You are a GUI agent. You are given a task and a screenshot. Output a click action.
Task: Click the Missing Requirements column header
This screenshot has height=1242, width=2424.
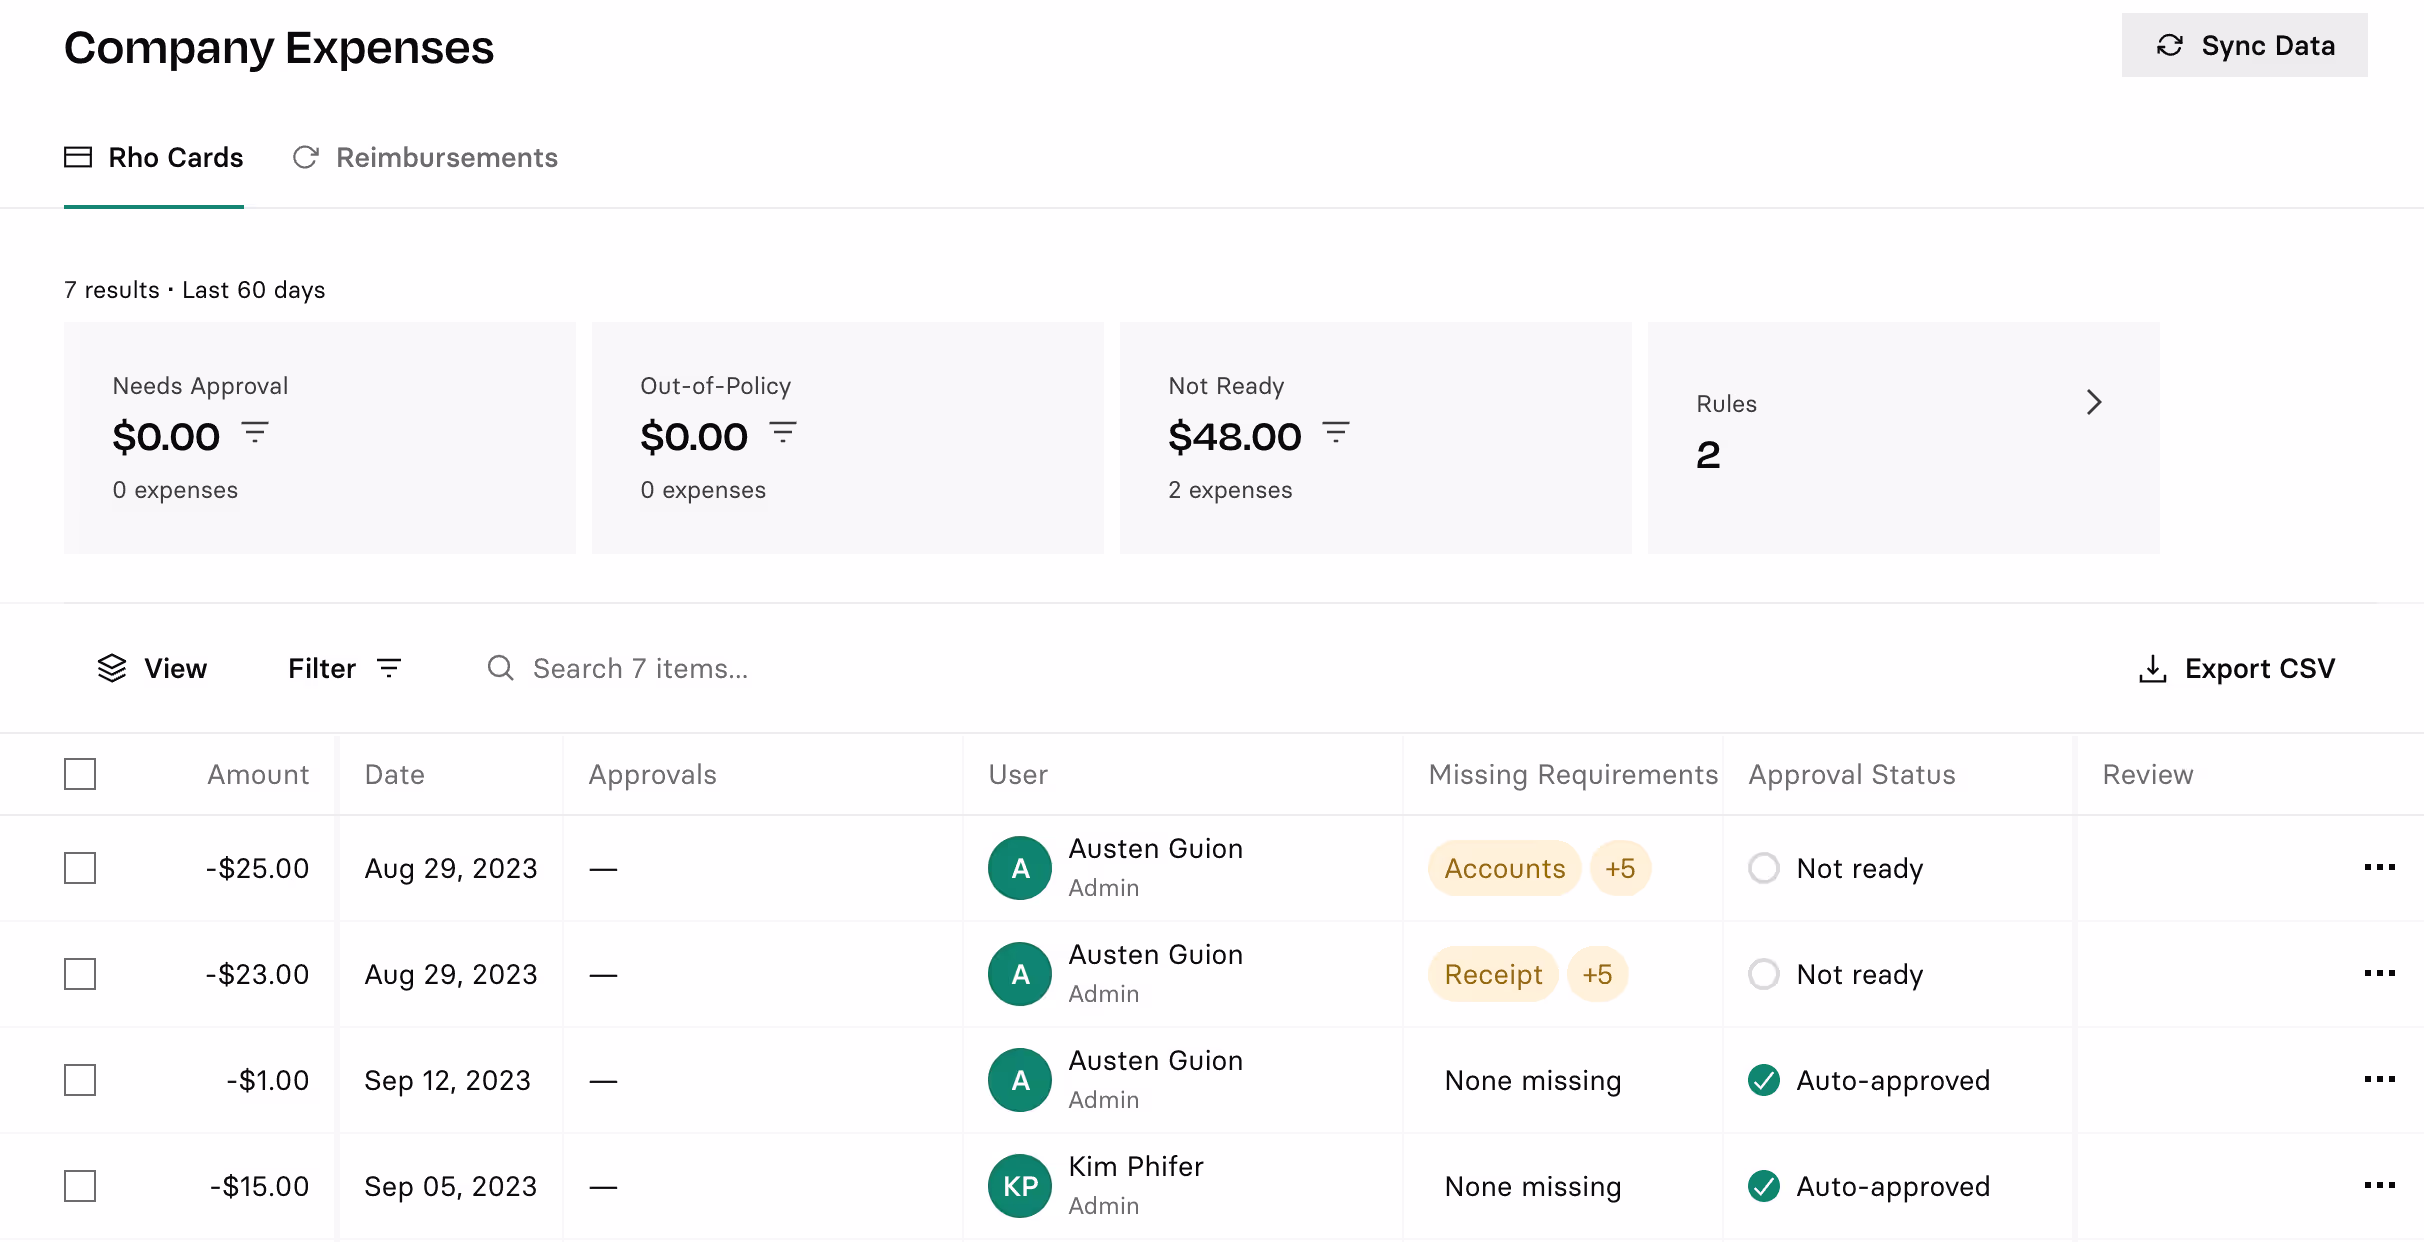pos(1573,774)
